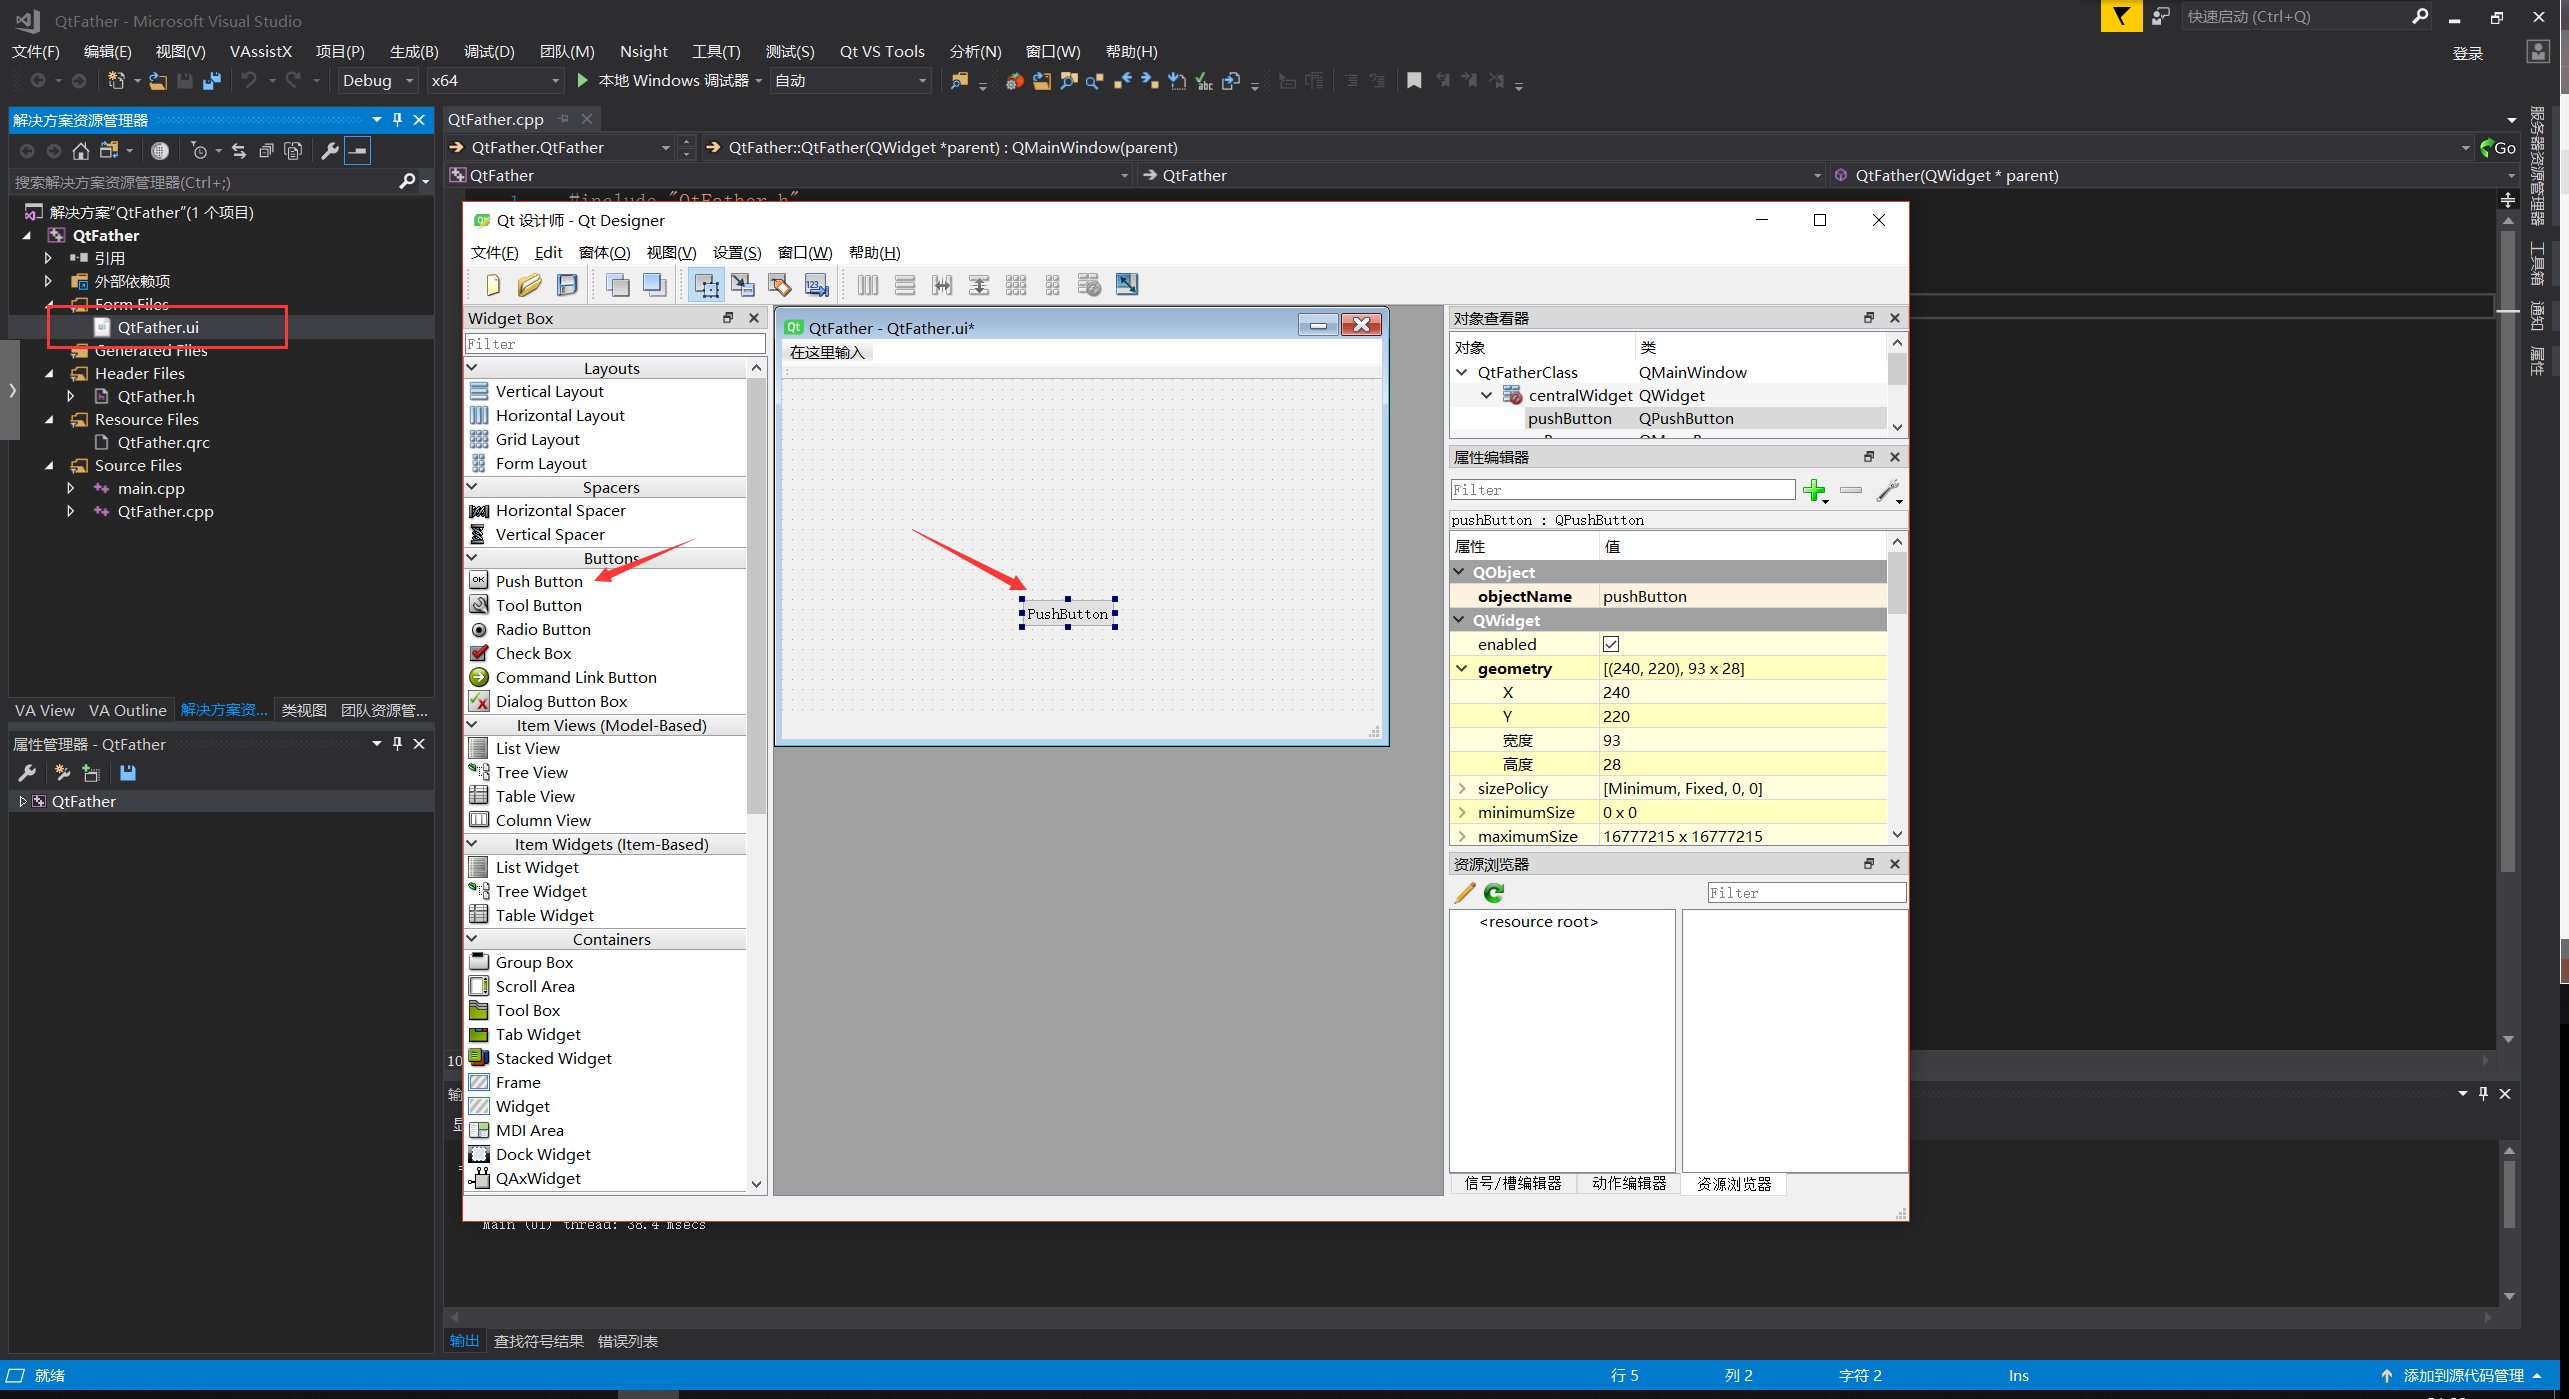Click the Adjust Size toolbar icon
Image resolution: width=2569 pixels, height=1399 pixels.
(1127, 285)
